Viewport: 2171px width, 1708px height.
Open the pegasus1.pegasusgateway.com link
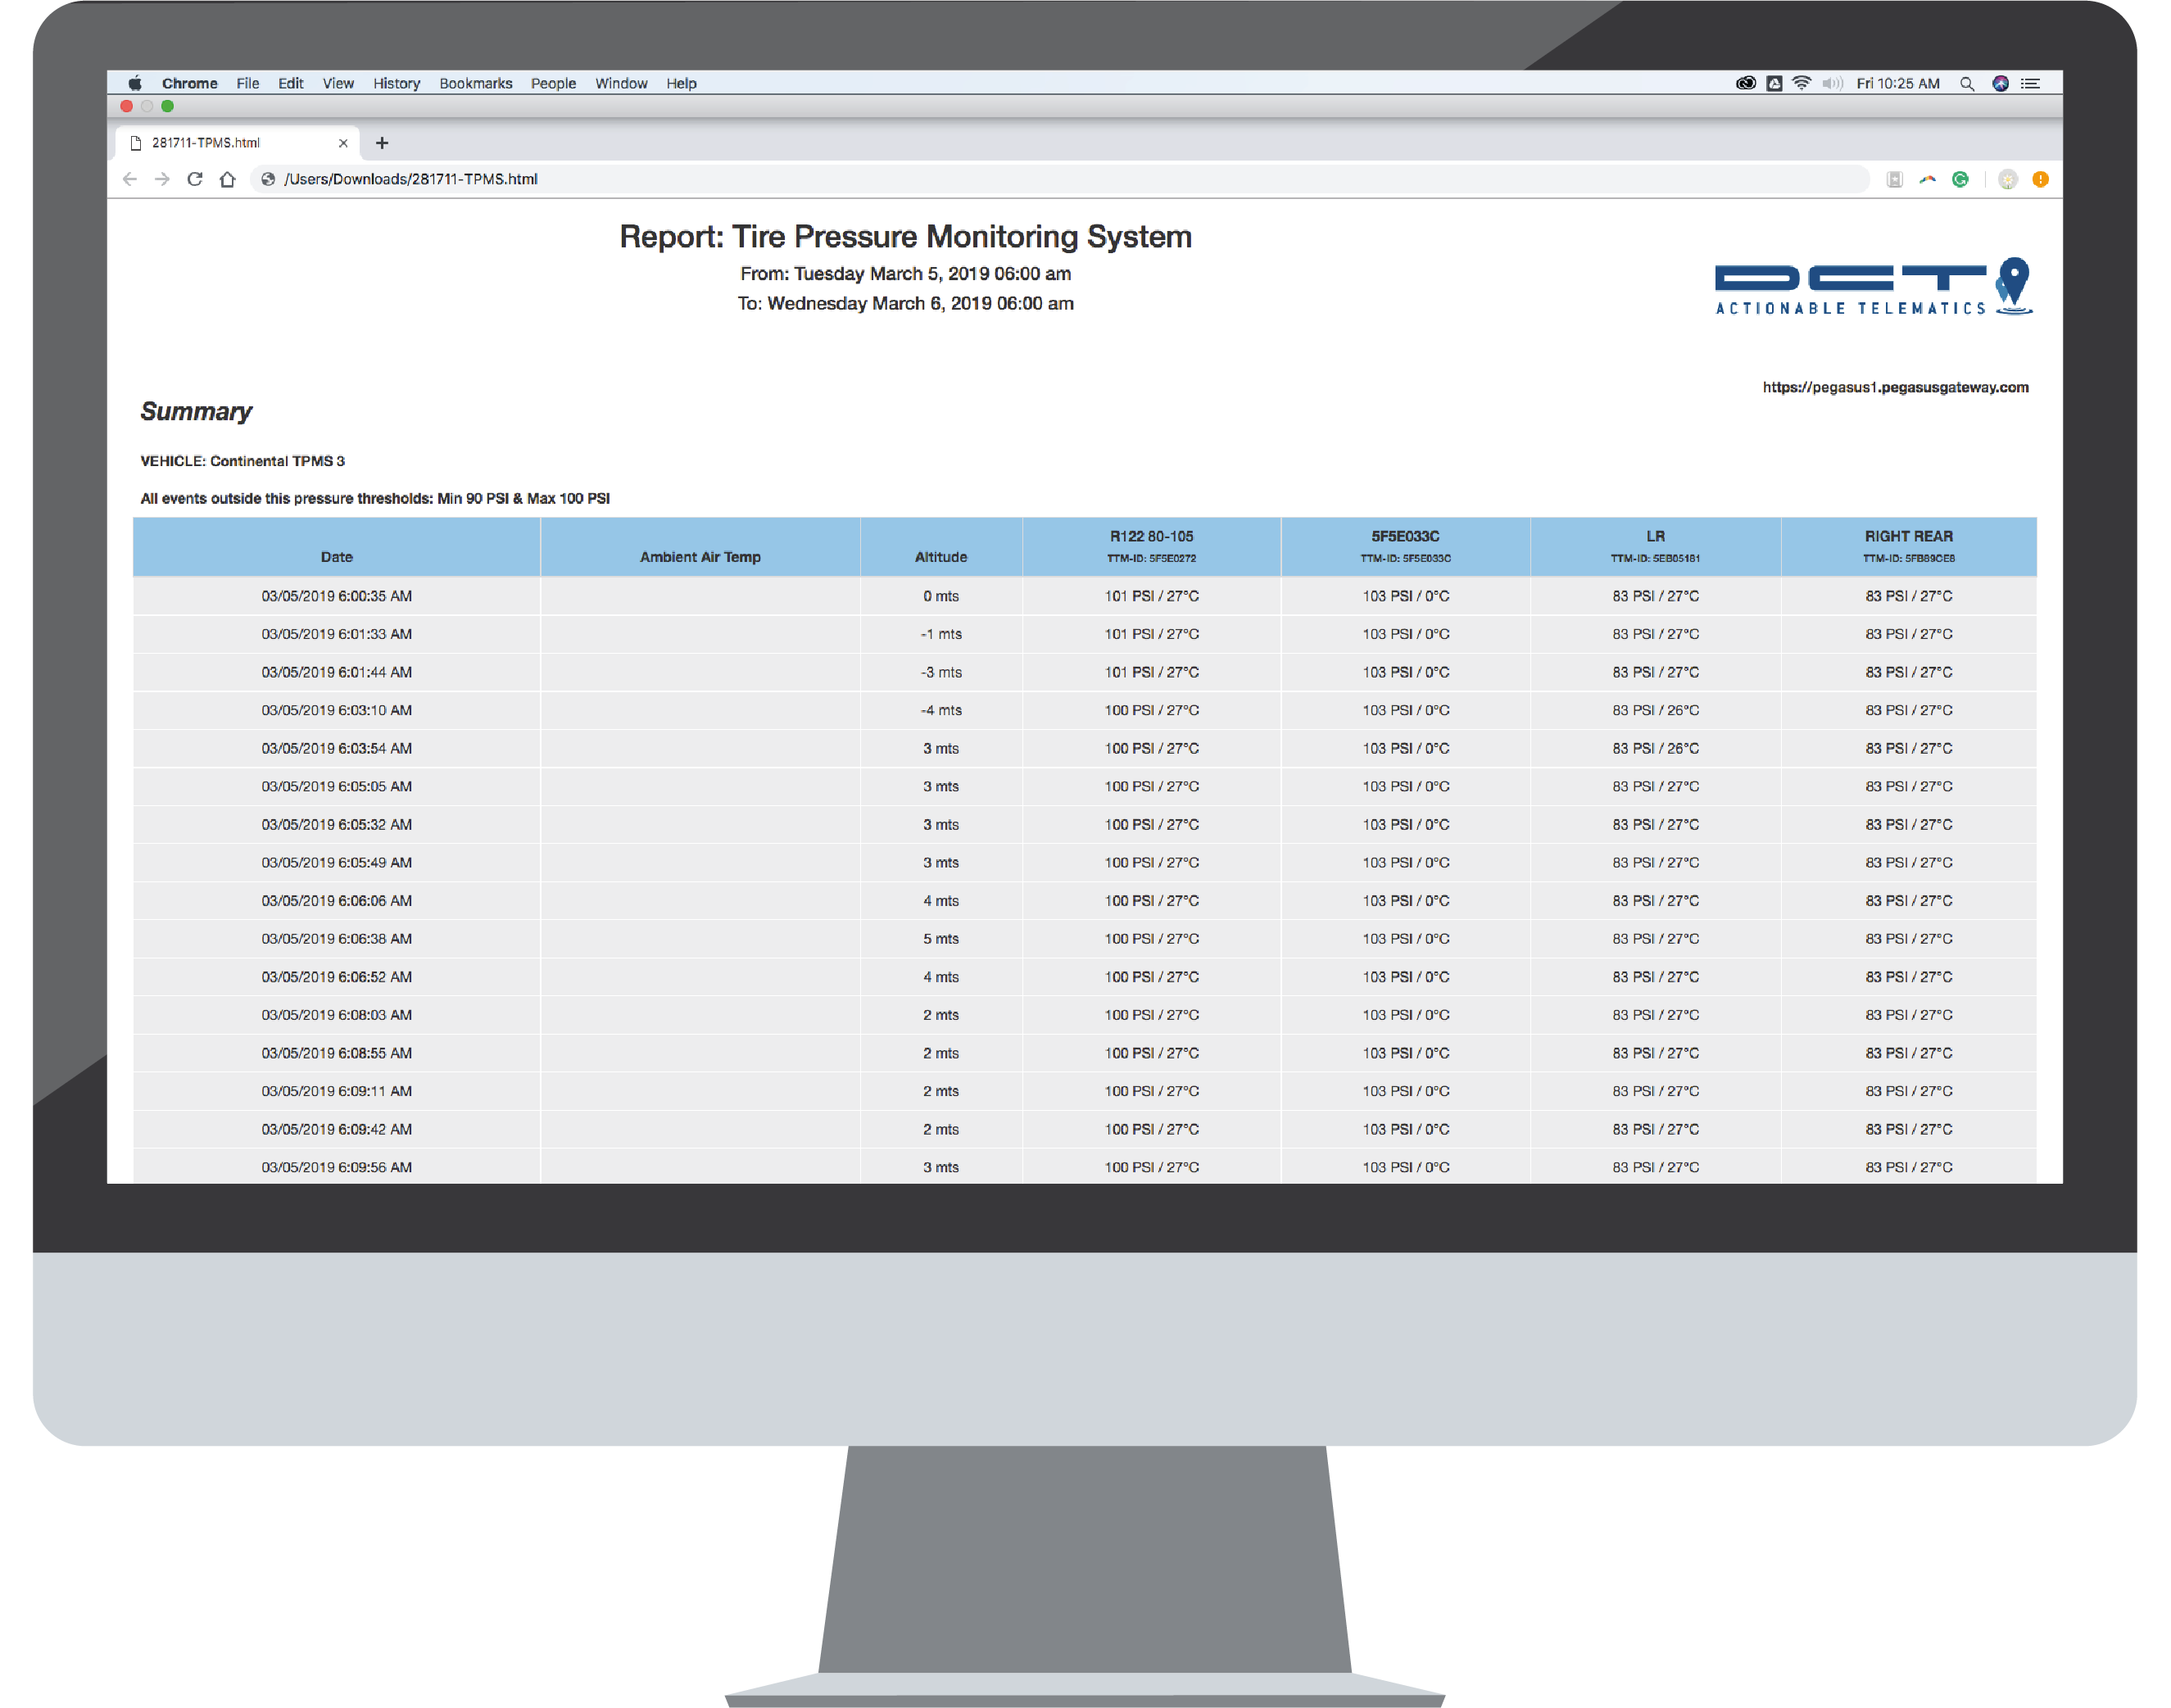[x=1895, y=387]
